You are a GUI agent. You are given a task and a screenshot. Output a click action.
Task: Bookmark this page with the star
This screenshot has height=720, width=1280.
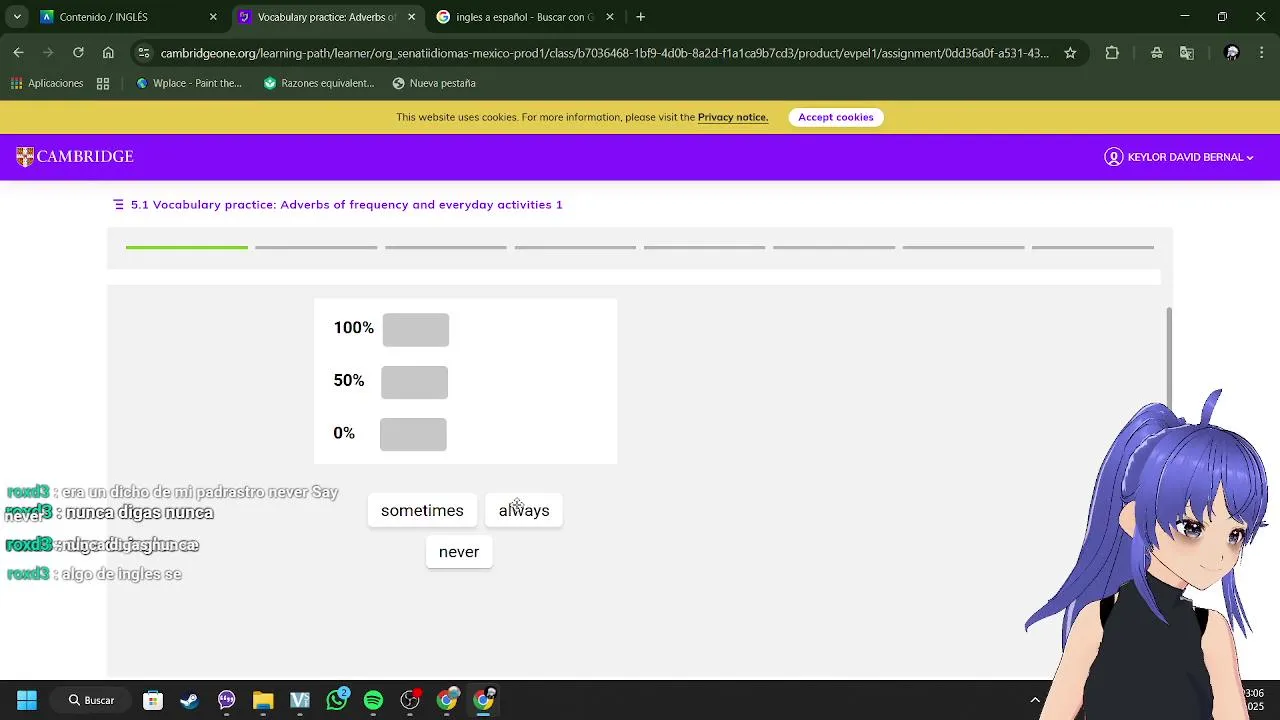point(1070,53)
